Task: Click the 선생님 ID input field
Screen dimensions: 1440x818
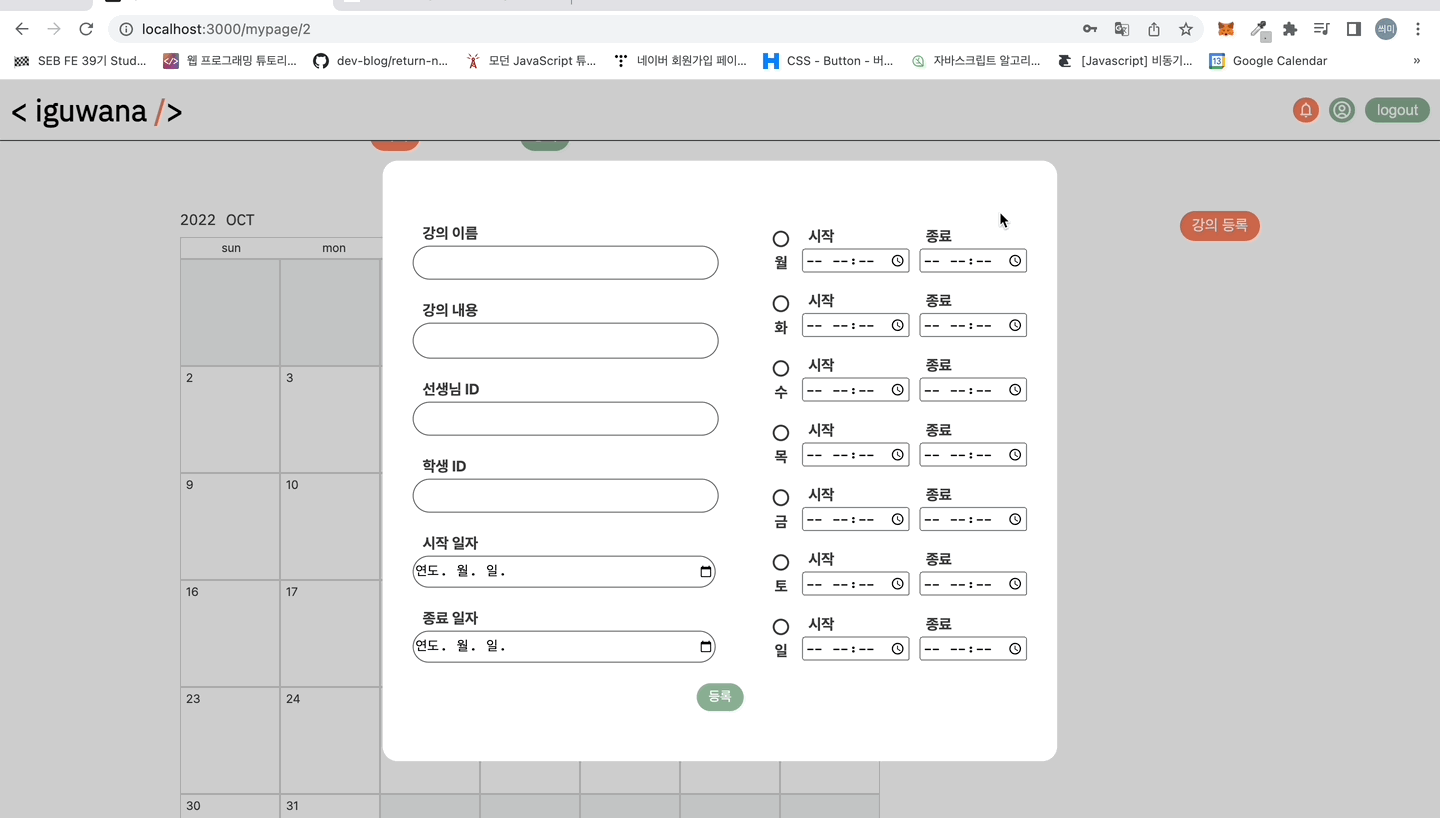Action: (x=566, y=419)
